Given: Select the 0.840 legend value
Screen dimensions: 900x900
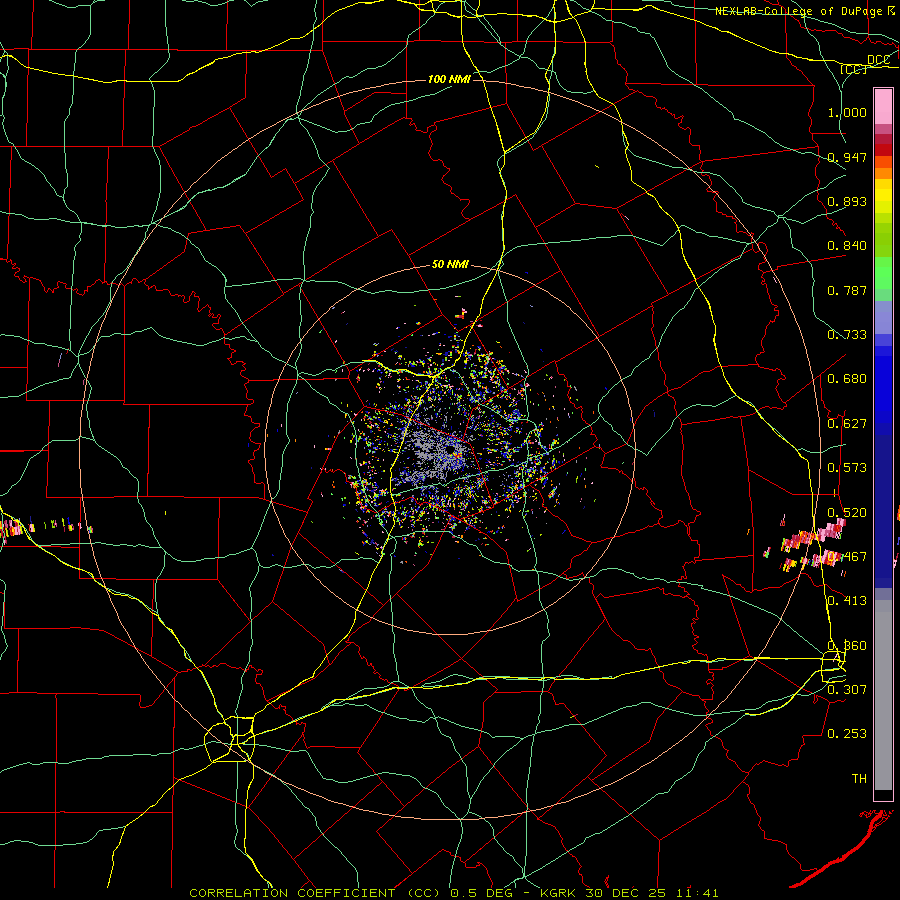Looking at the screenshot, I should [847, 246].
